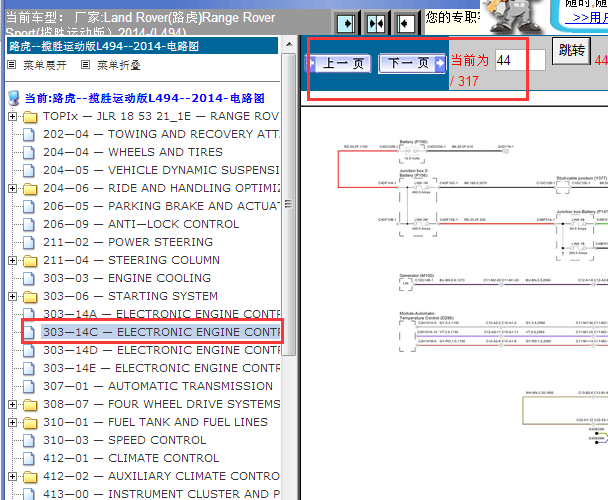Click the 206-09 document page icon
Screen dimensions: 608x500
29,225
